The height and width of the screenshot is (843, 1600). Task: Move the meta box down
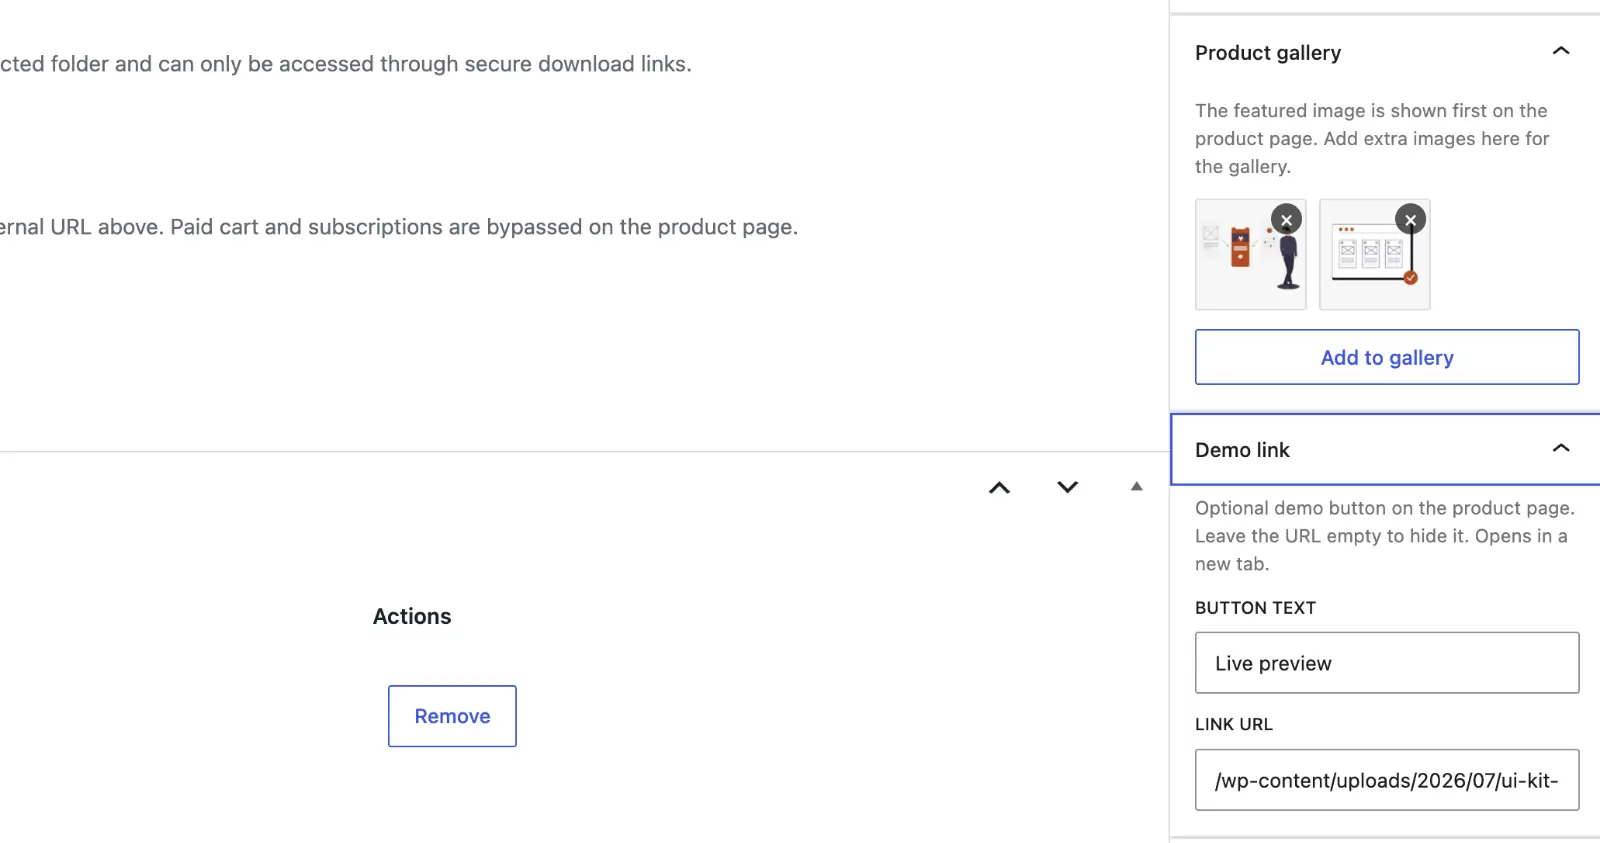coord(1068,488)
